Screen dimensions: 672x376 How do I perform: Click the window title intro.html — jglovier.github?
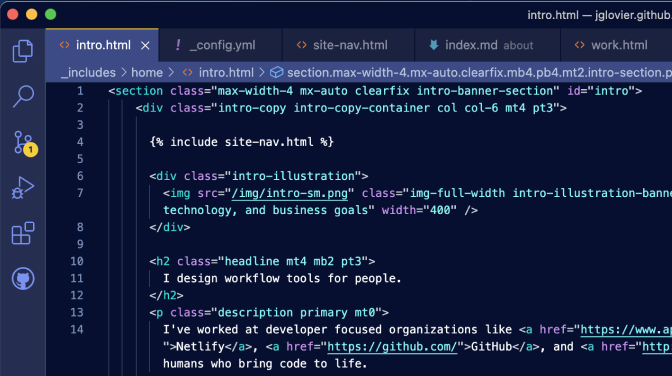tap(599, 15)
